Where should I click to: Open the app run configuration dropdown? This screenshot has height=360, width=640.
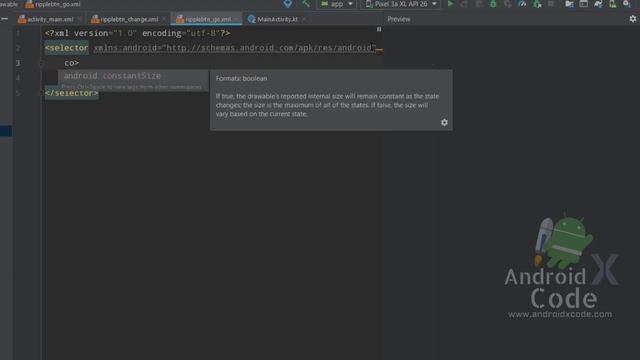(x=336, y=4)
